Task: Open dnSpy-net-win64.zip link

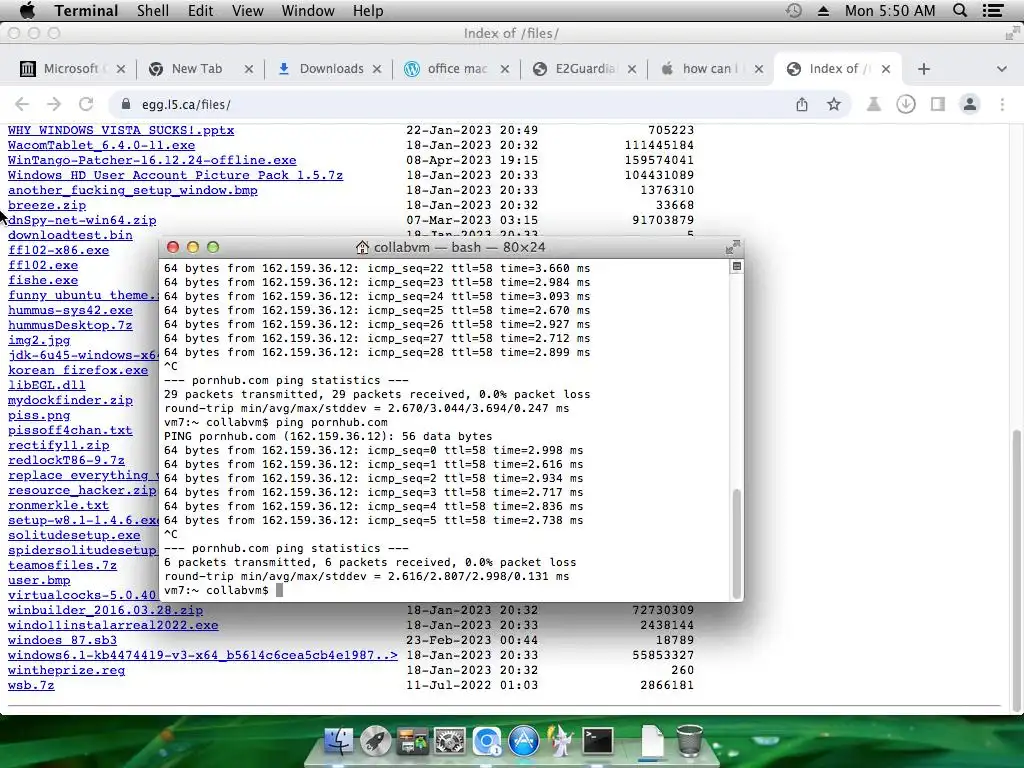Action: click(x=82, y=220)
